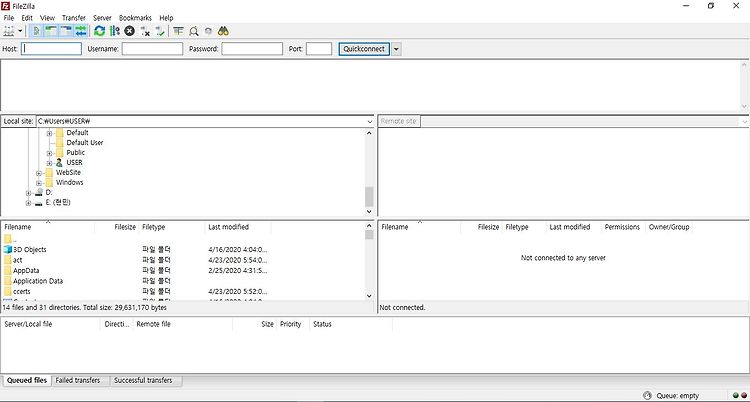Focus the Username input field
Viewport: 750px width, 402px height.
click(152, 49)
